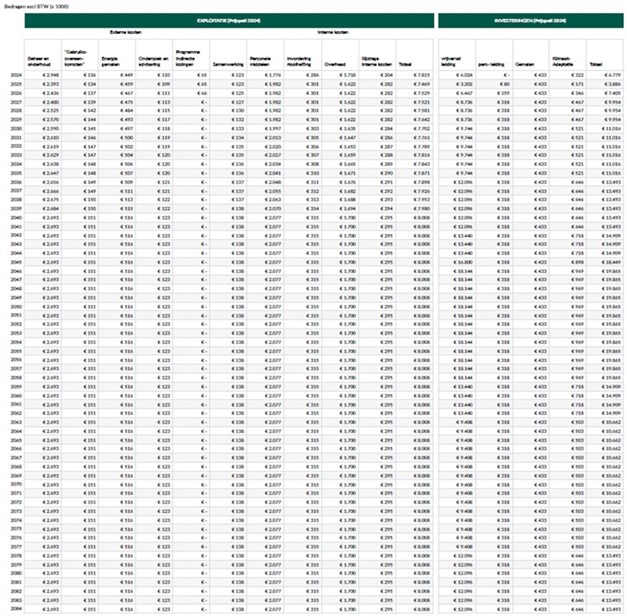Click the Totaal header of the investeringen section
Viewport: 627px width, 616px height.
click(597, 62)
